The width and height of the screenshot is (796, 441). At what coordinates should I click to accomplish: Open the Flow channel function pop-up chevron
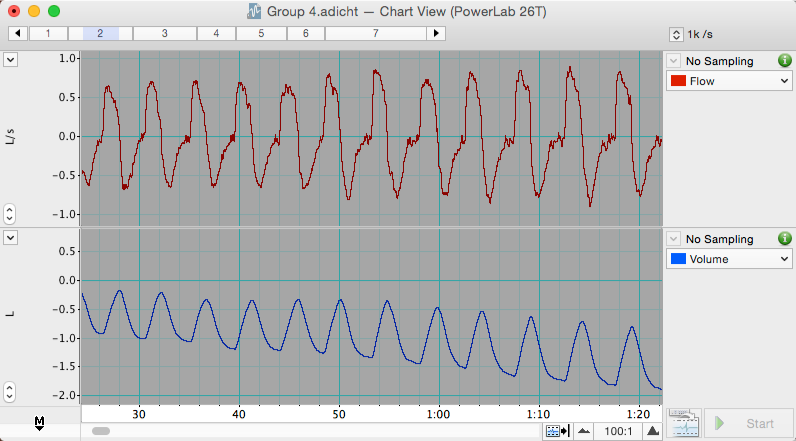click(11, 59)
